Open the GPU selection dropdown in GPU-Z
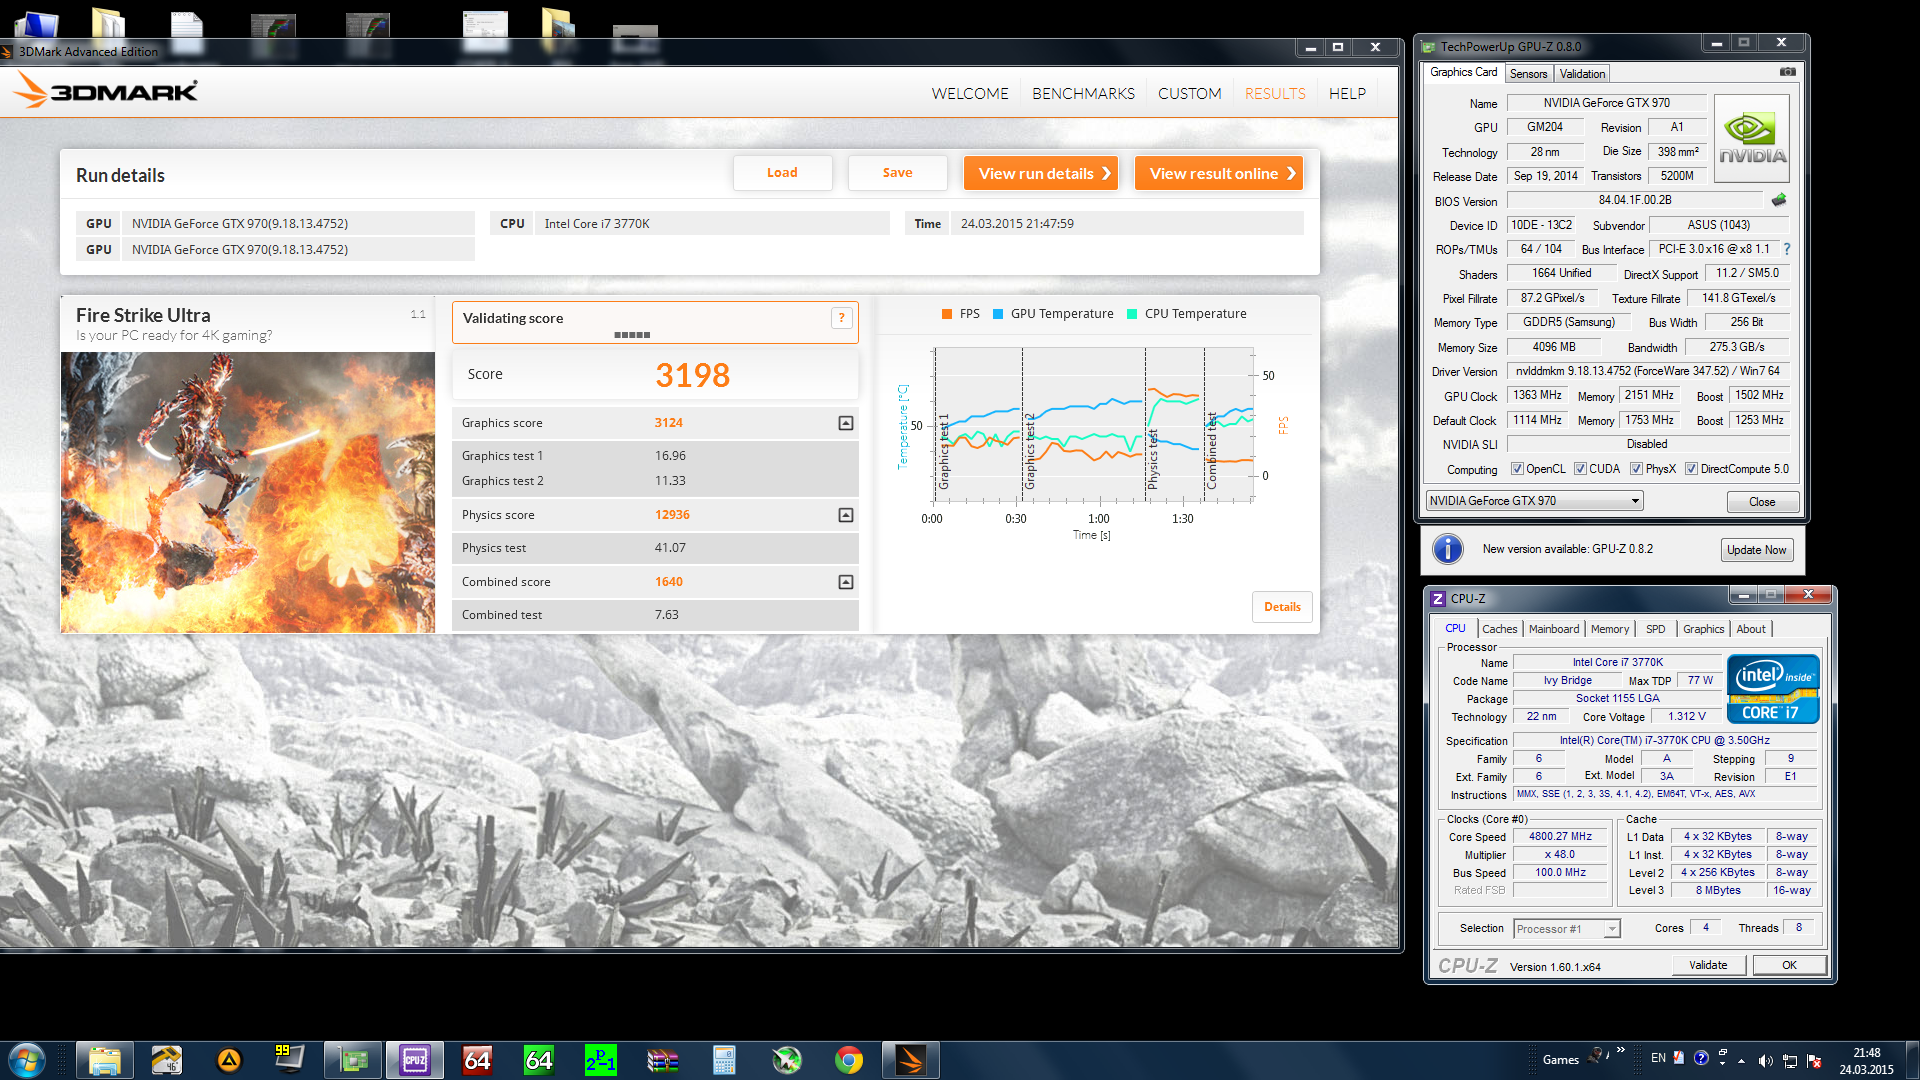 point(1635,501)
